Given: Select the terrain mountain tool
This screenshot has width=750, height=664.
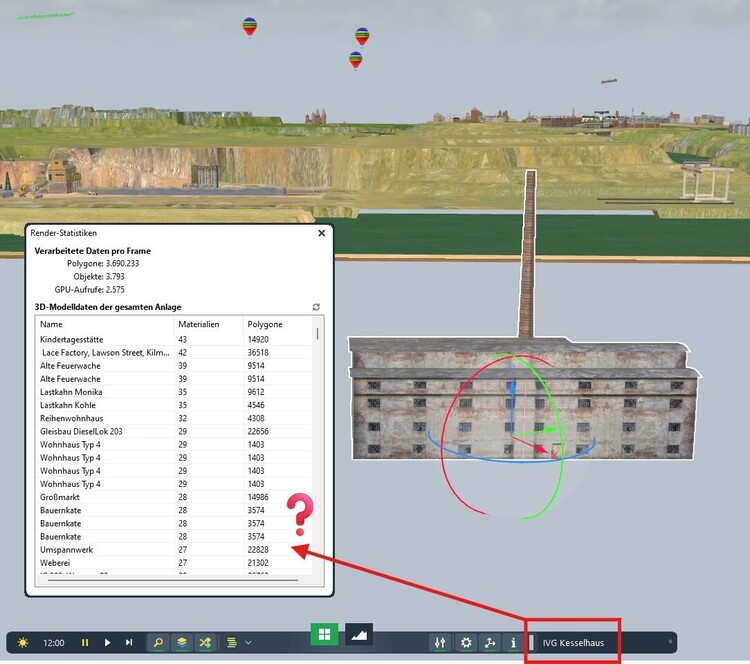Looking at the screenshot, I should (359, 634).
